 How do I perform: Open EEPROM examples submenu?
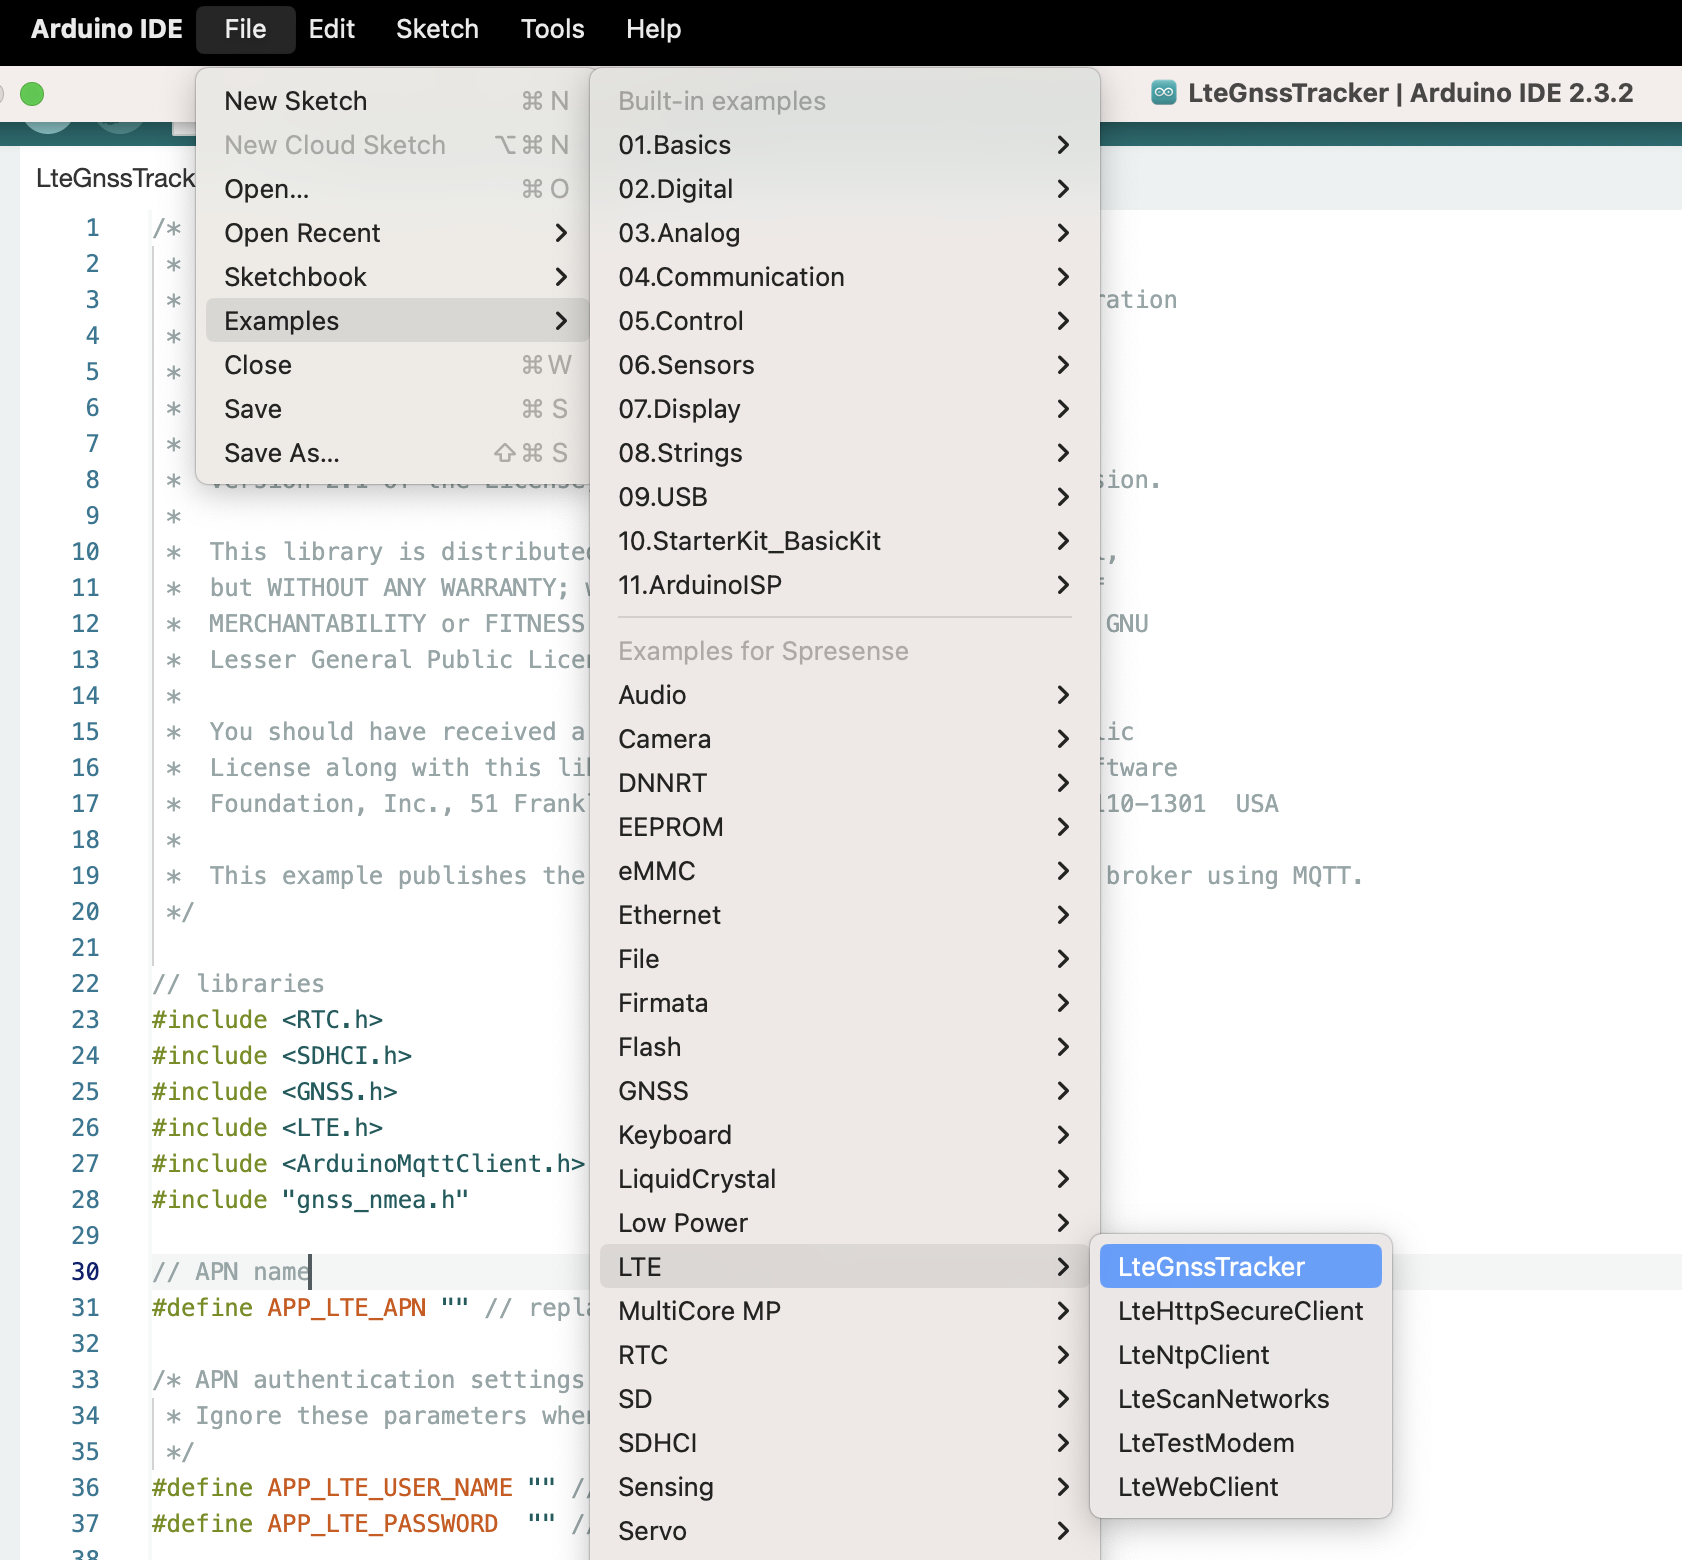(845, 827)
